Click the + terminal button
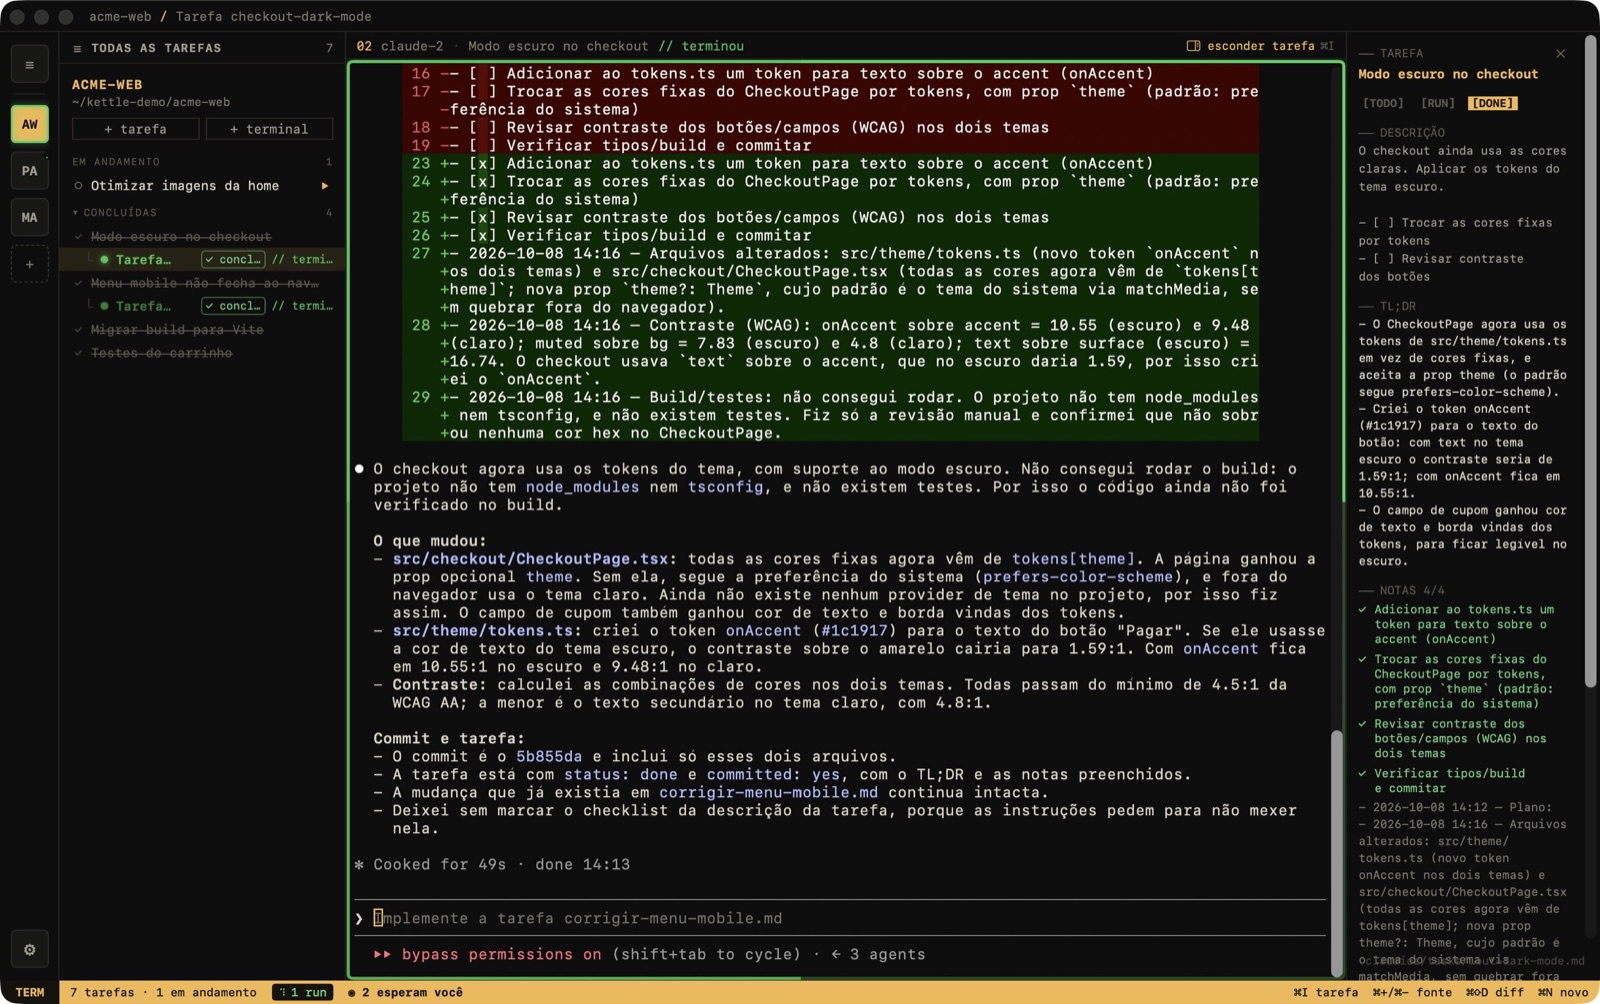The image size is (1600, 1004). coord(269,129)
